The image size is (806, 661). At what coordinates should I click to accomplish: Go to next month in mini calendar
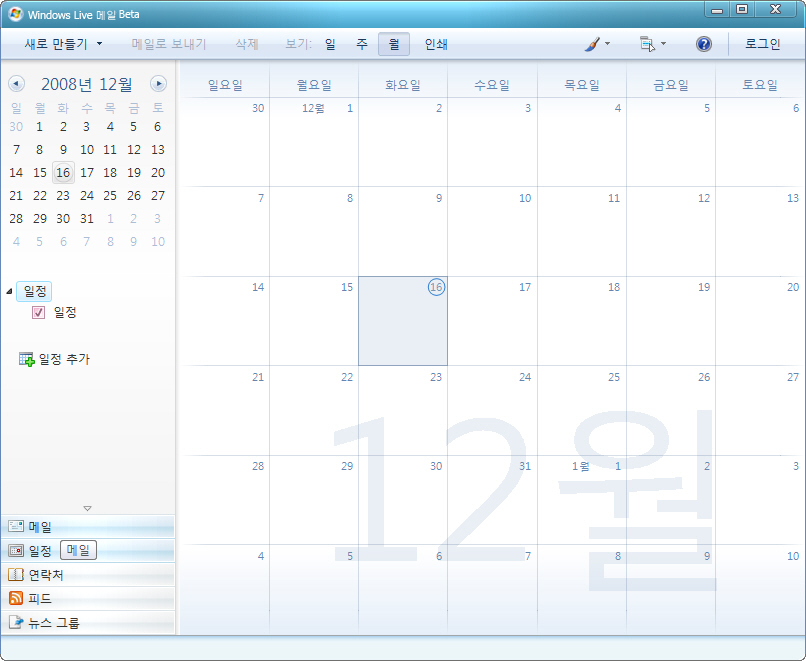158,84
